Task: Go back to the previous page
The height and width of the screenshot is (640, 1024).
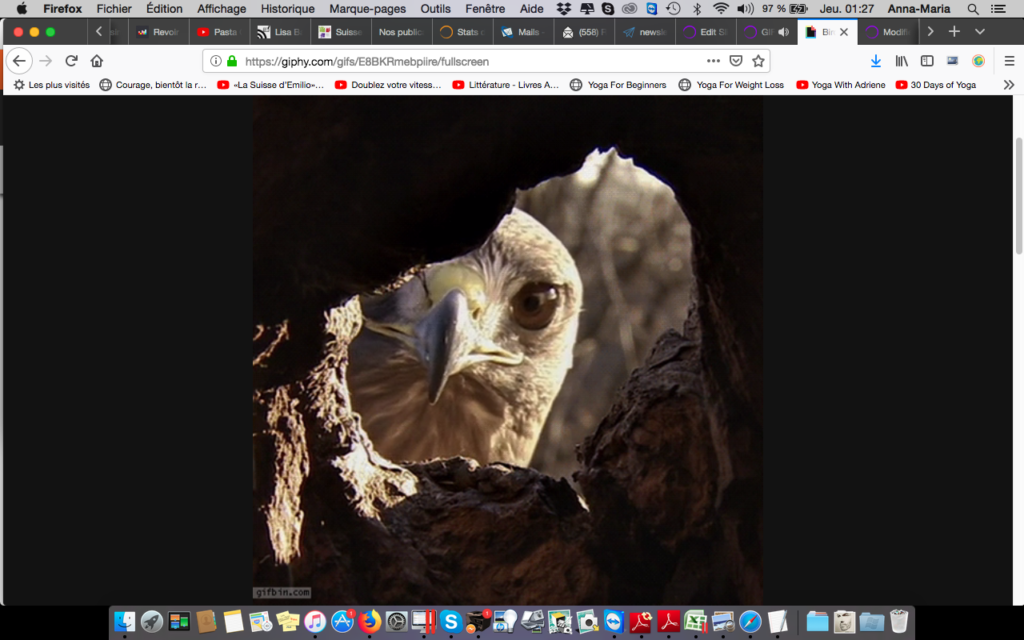Action: (x=19, y=61)
